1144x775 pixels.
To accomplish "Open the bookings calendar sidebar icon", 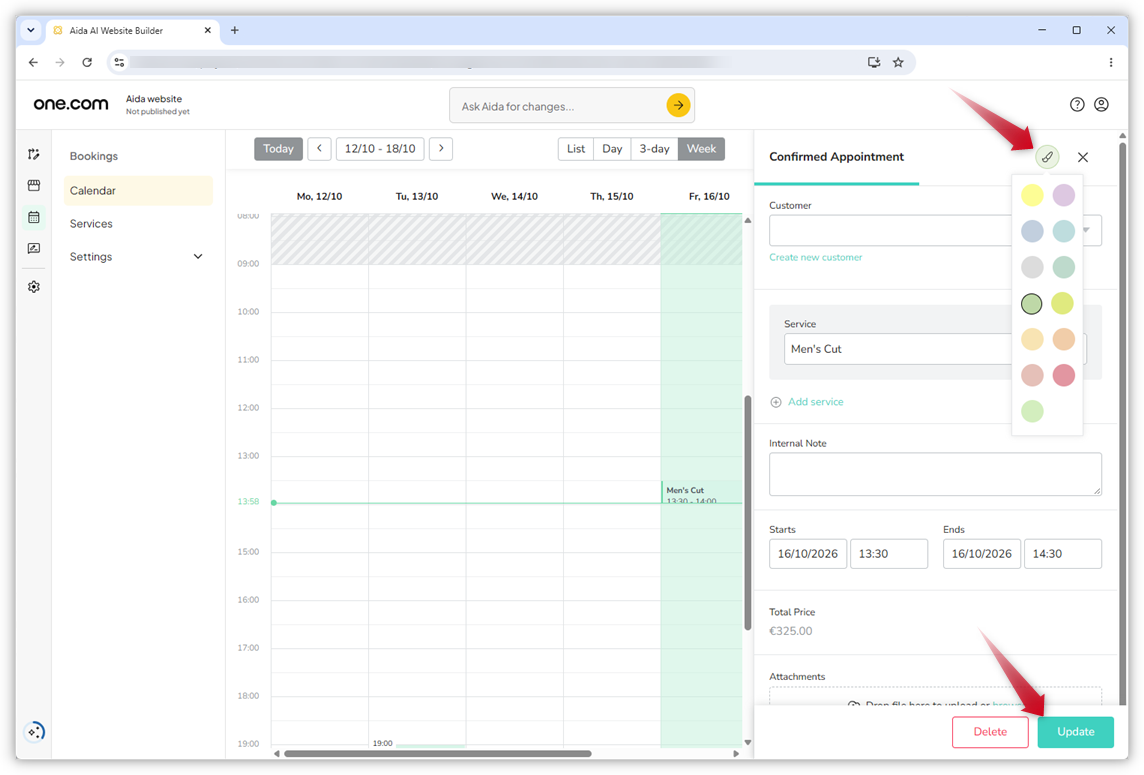I will pyautogui.click(x=34, y=217).
